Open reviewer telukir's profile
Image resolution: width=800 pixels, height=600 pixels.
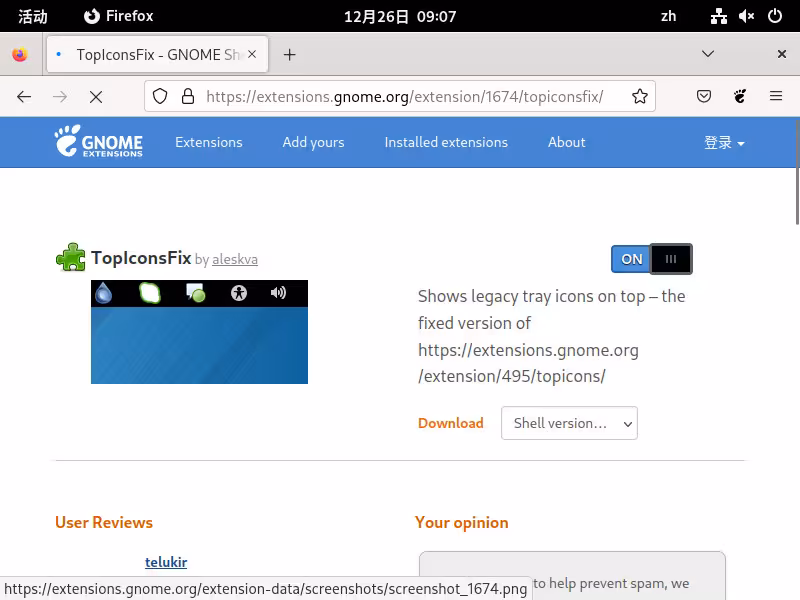[166, 562]
